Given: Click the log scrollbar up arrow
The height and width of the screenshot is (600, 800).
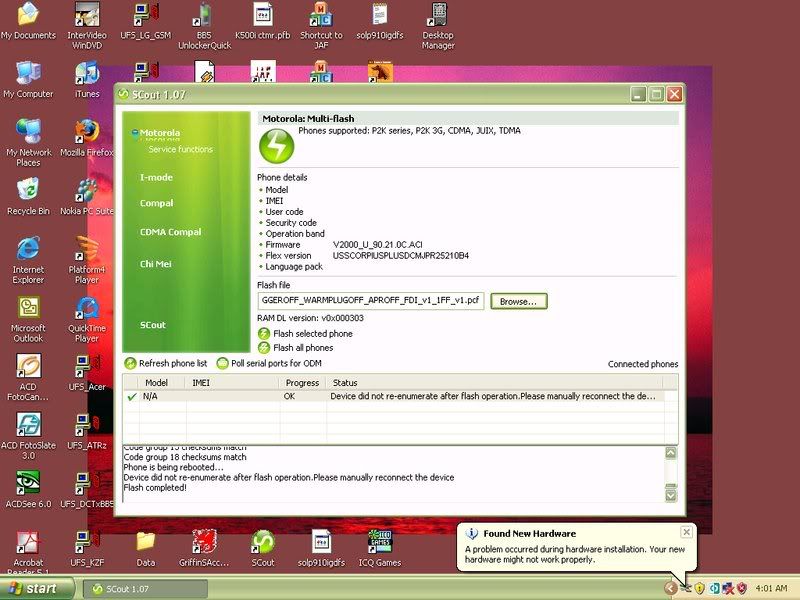Looking at the screenshot, I should click(x=671, y=453).
